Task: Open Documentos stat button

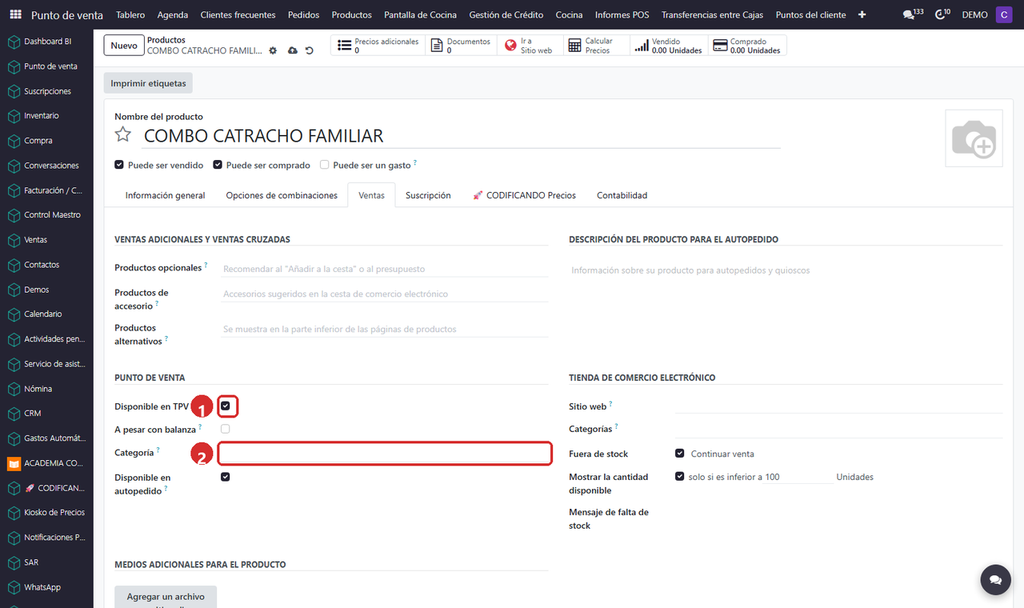Action: [461, 45]
